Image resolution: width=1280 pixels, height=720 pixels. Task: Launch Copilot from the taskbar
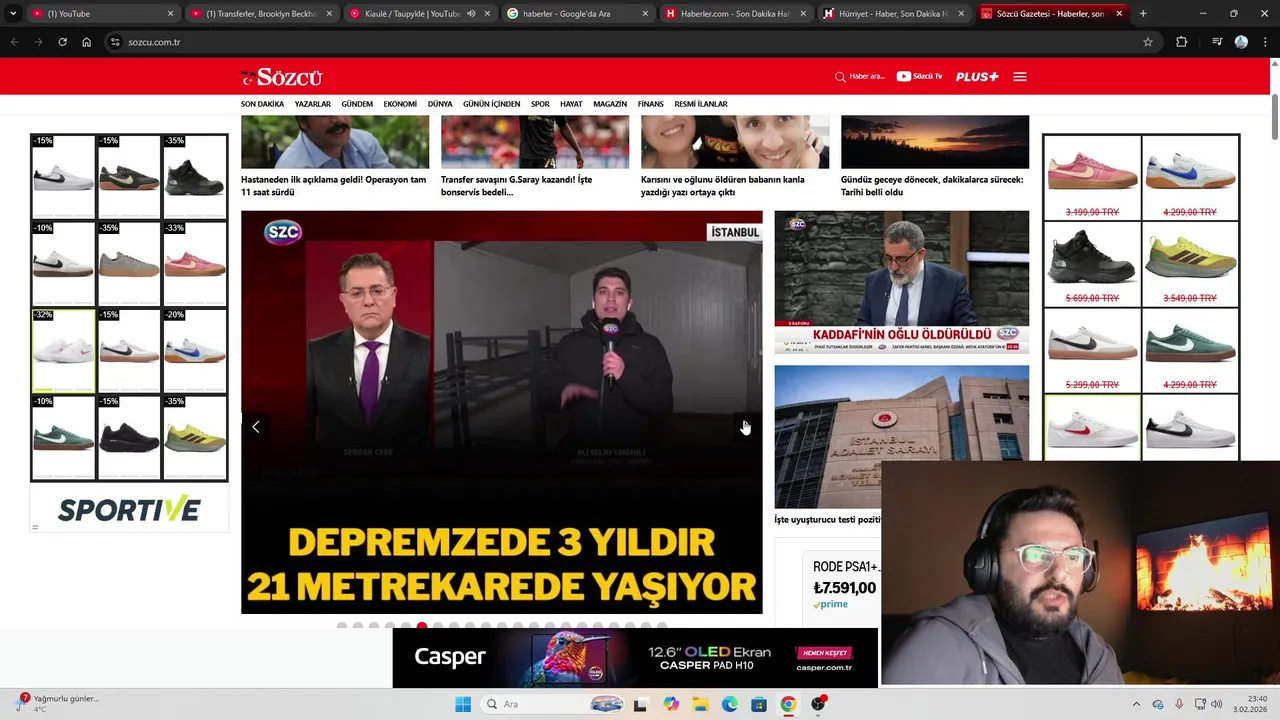coord(671,704)
